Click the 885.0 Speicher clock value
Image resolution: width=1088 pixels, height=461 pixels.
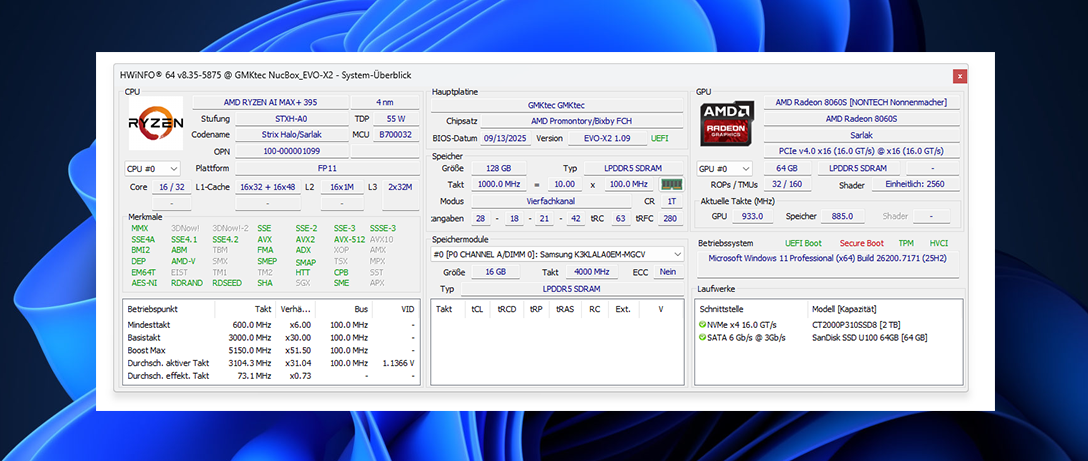click(x=843, y=216)
